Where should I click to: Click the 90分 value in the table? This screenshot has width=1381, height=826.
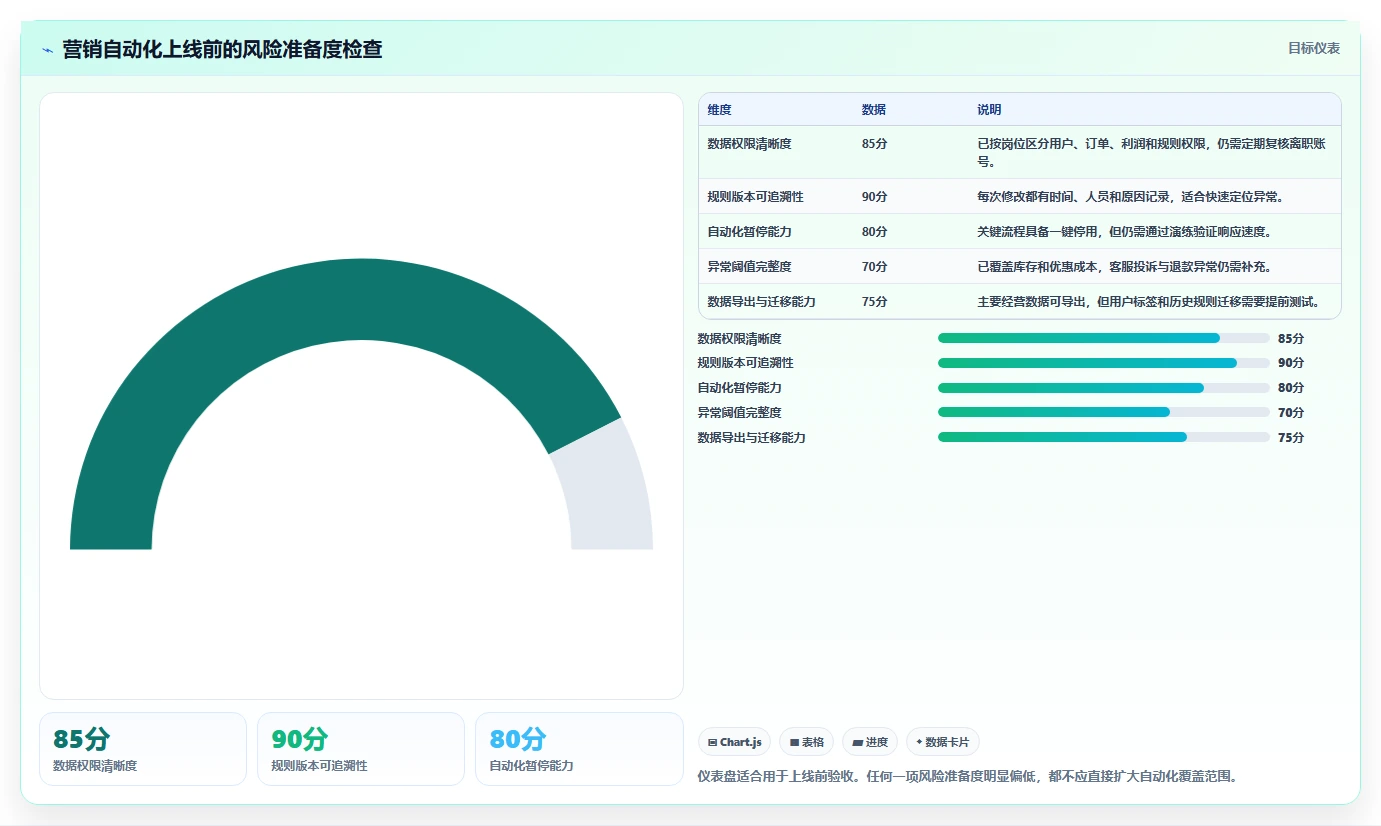(874, 197)
